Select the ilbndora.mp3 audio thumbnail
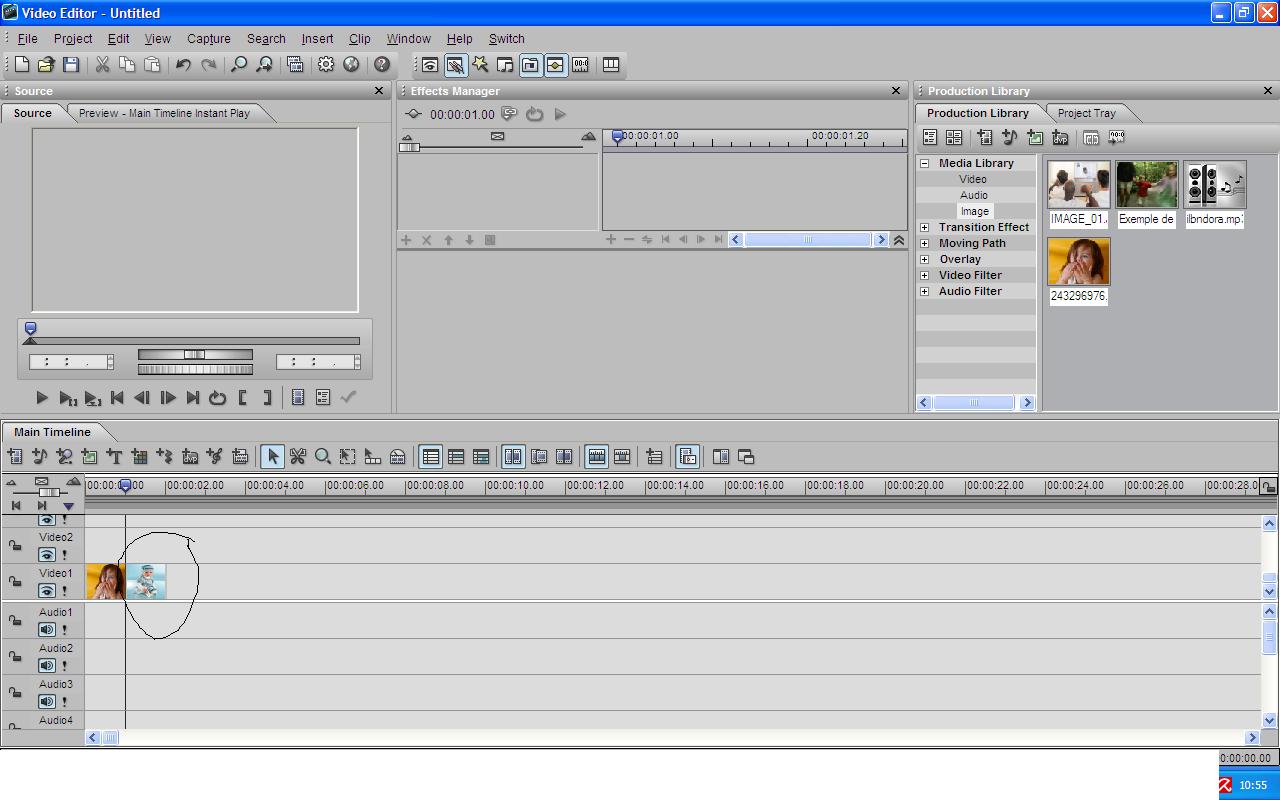This screenshot has height=800, width=1280. [x=1214, y=185]
